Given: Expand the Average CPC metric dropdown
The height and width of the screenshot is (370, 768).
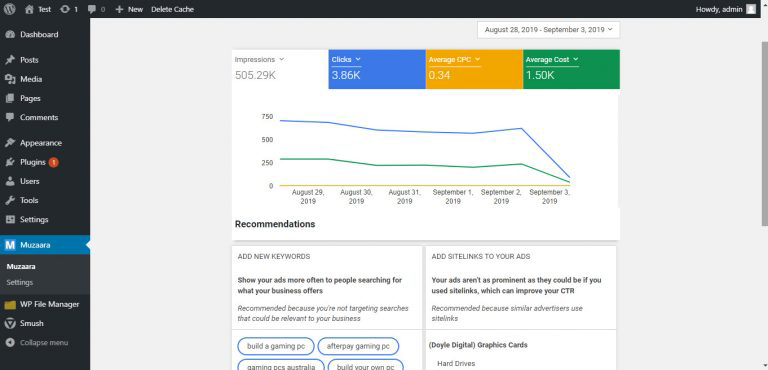Looking at the screenshot, I should point(478,59).
